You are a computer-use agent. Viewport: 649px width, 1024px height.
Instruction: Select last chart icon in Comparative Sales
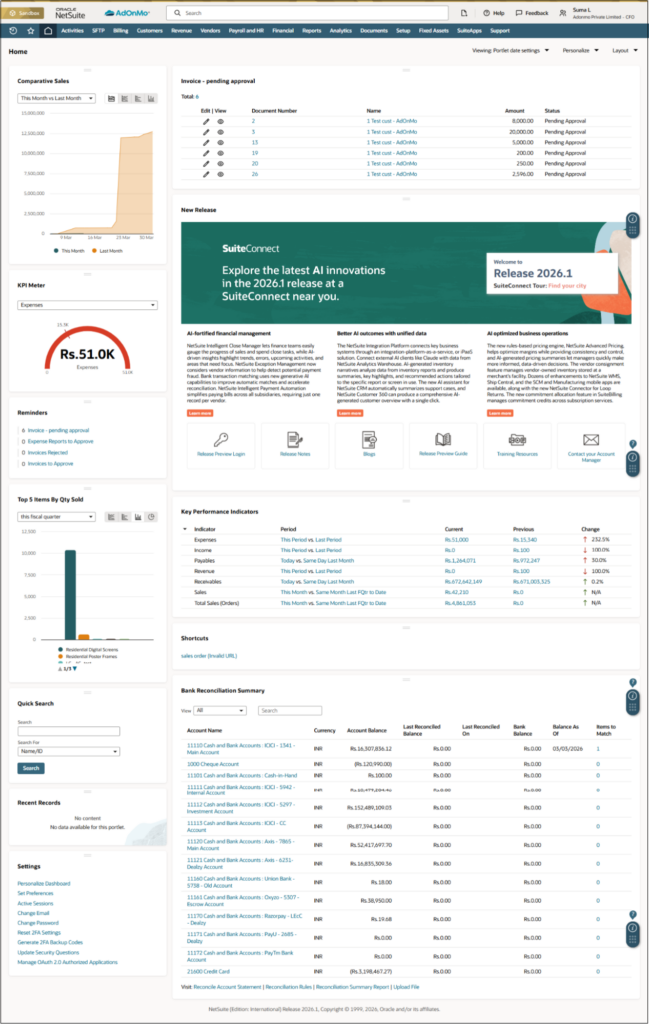point(151,99)
